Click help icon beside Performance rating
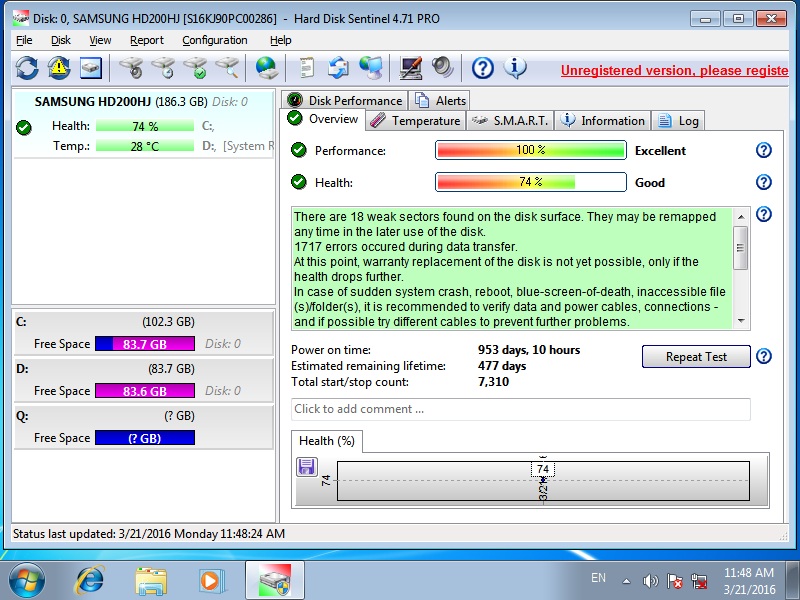Viewport: 800px width, 600px height. click(764, 151)
